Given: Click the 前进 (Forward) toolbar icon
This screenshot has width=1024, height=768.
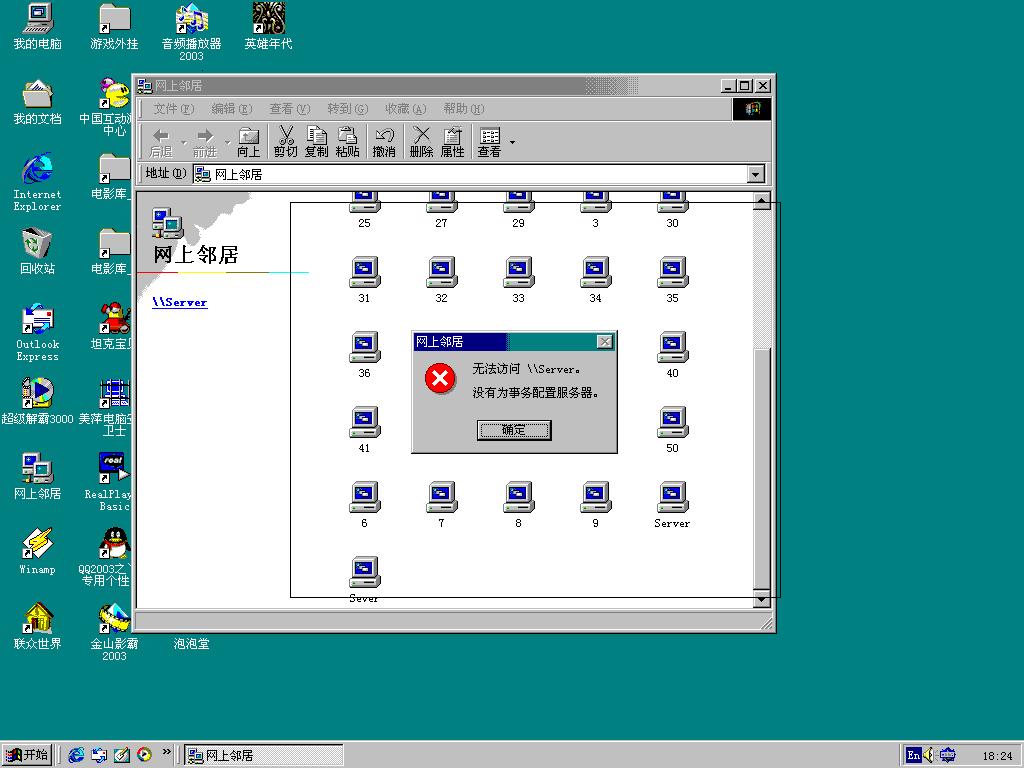Looking at the screenshot, I should 204,142.
